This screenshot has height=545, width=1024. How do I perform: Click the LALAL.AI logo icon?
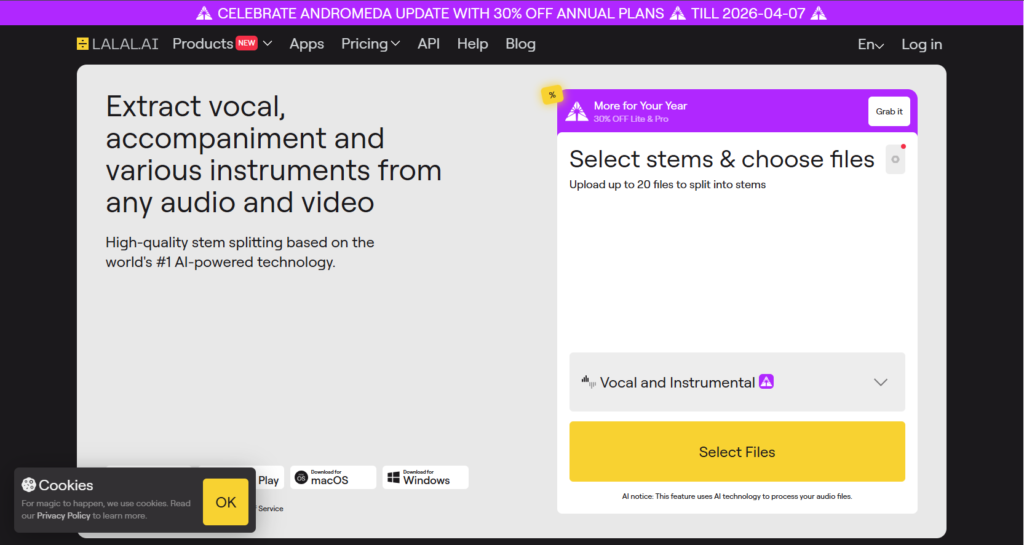click(x=82, y=44)
